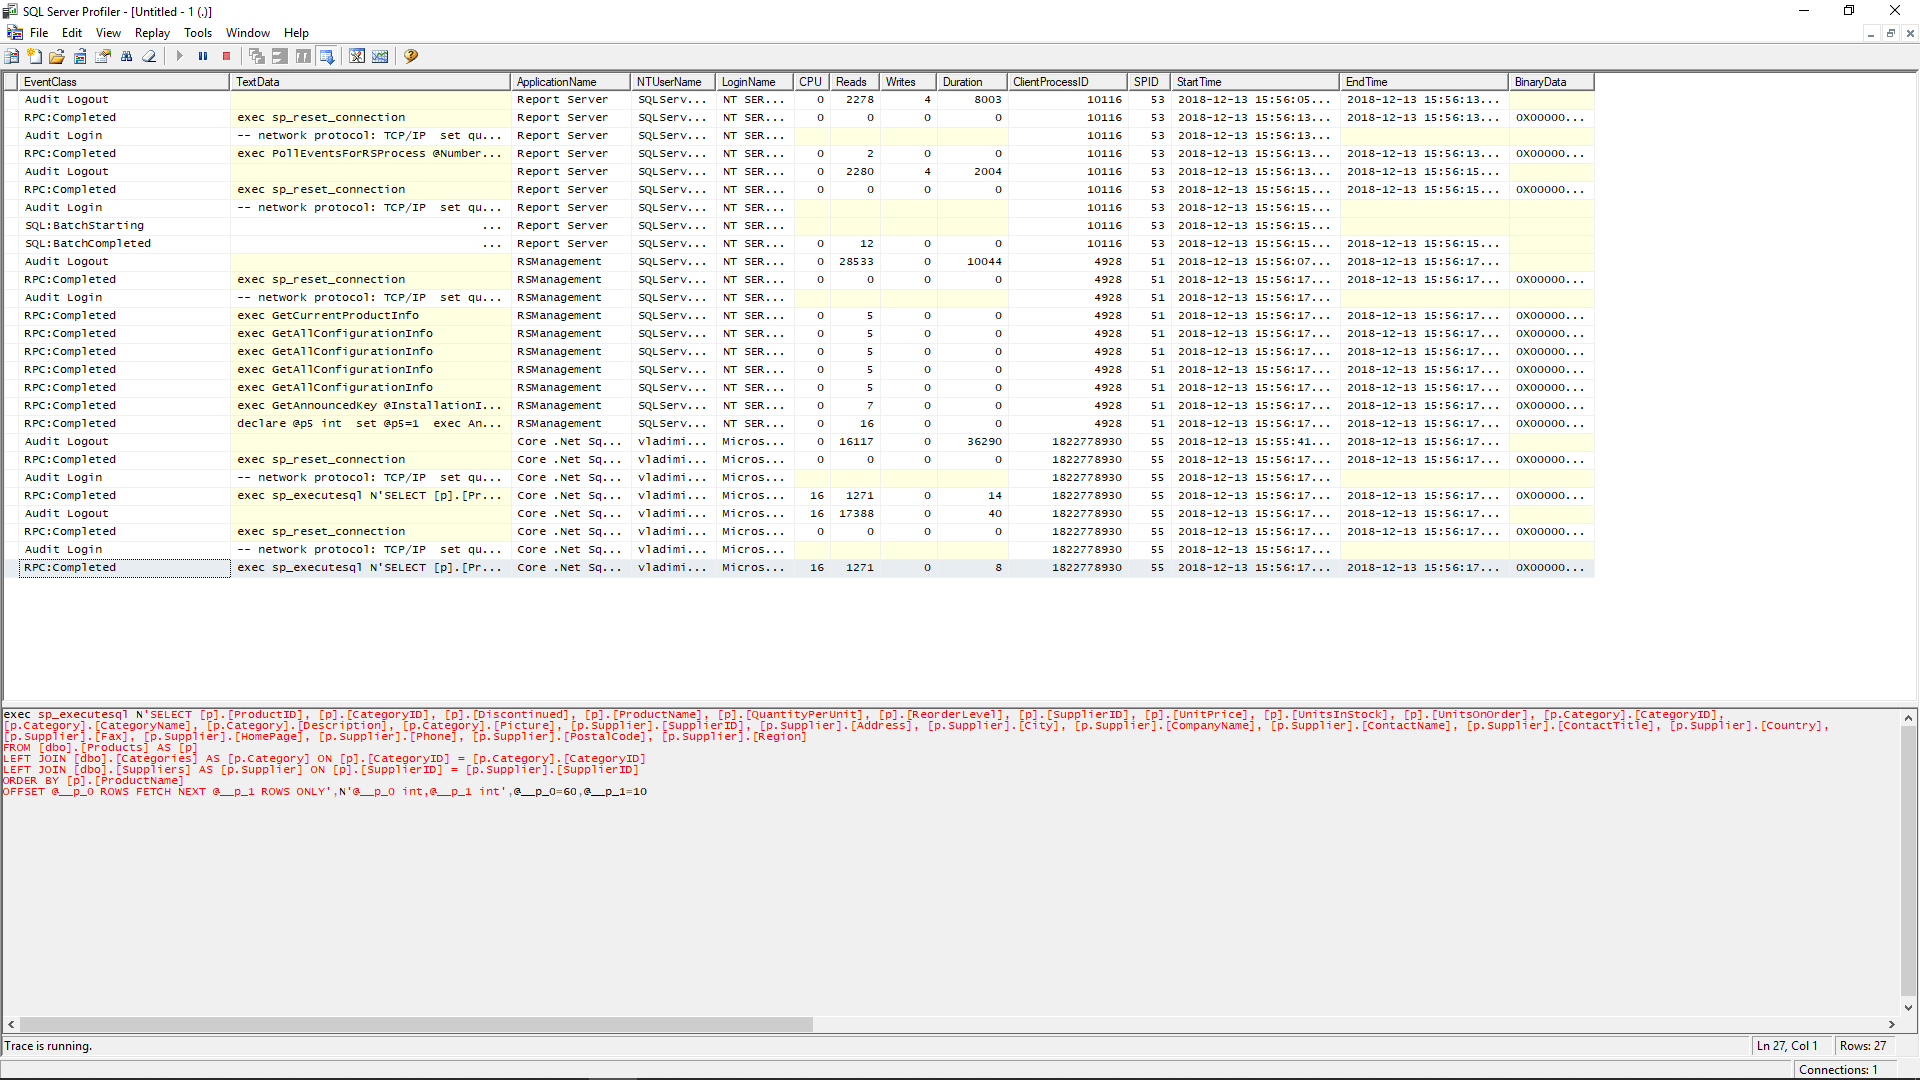Open the Tools menu

pyautogui.click(x=198, y=33)
